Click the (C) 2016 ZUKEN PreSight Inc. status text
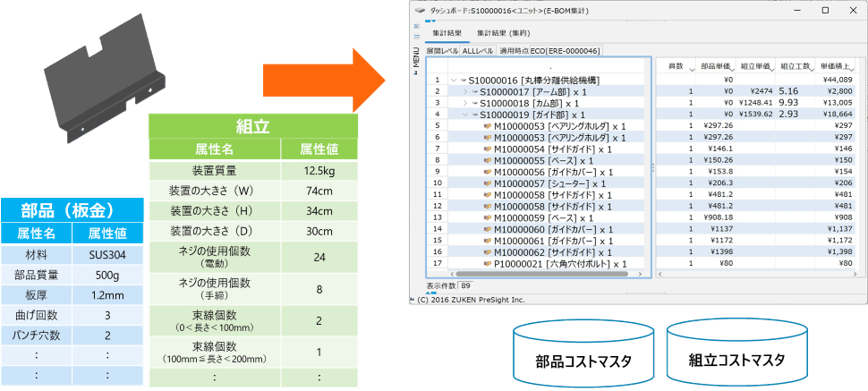 [x=470, y=300]
